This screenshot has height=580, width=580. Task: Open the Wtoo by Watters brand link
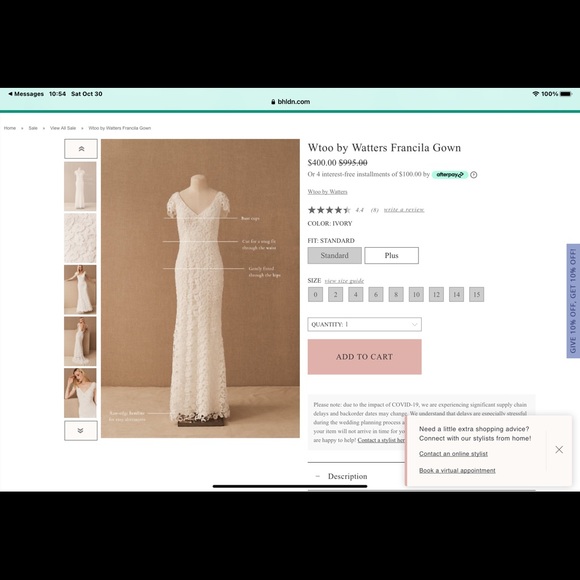point(327,192)
